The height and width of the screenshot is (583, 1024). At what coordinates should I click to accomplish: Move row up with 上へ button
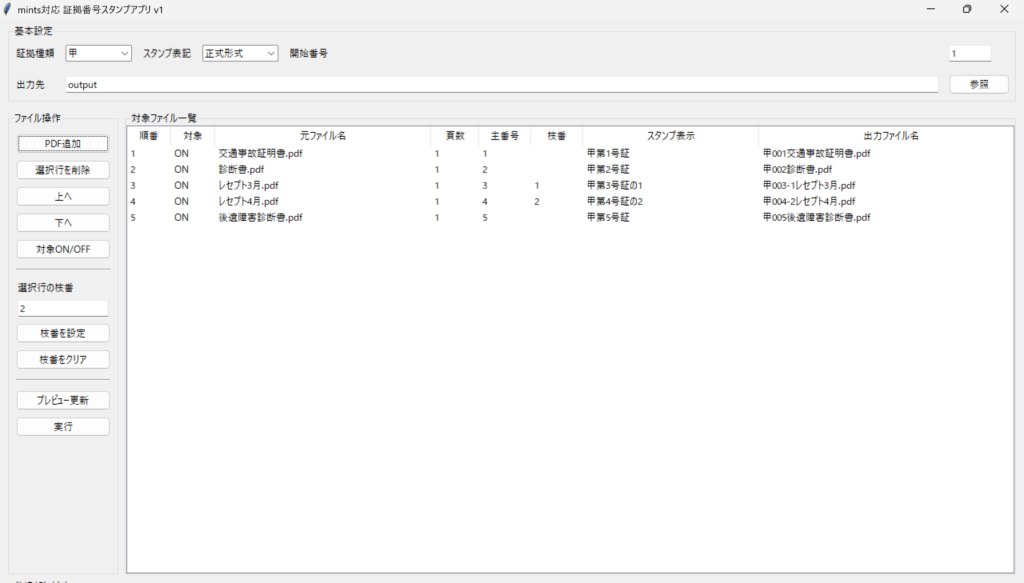pyautogui.click(x=63, y=196)
